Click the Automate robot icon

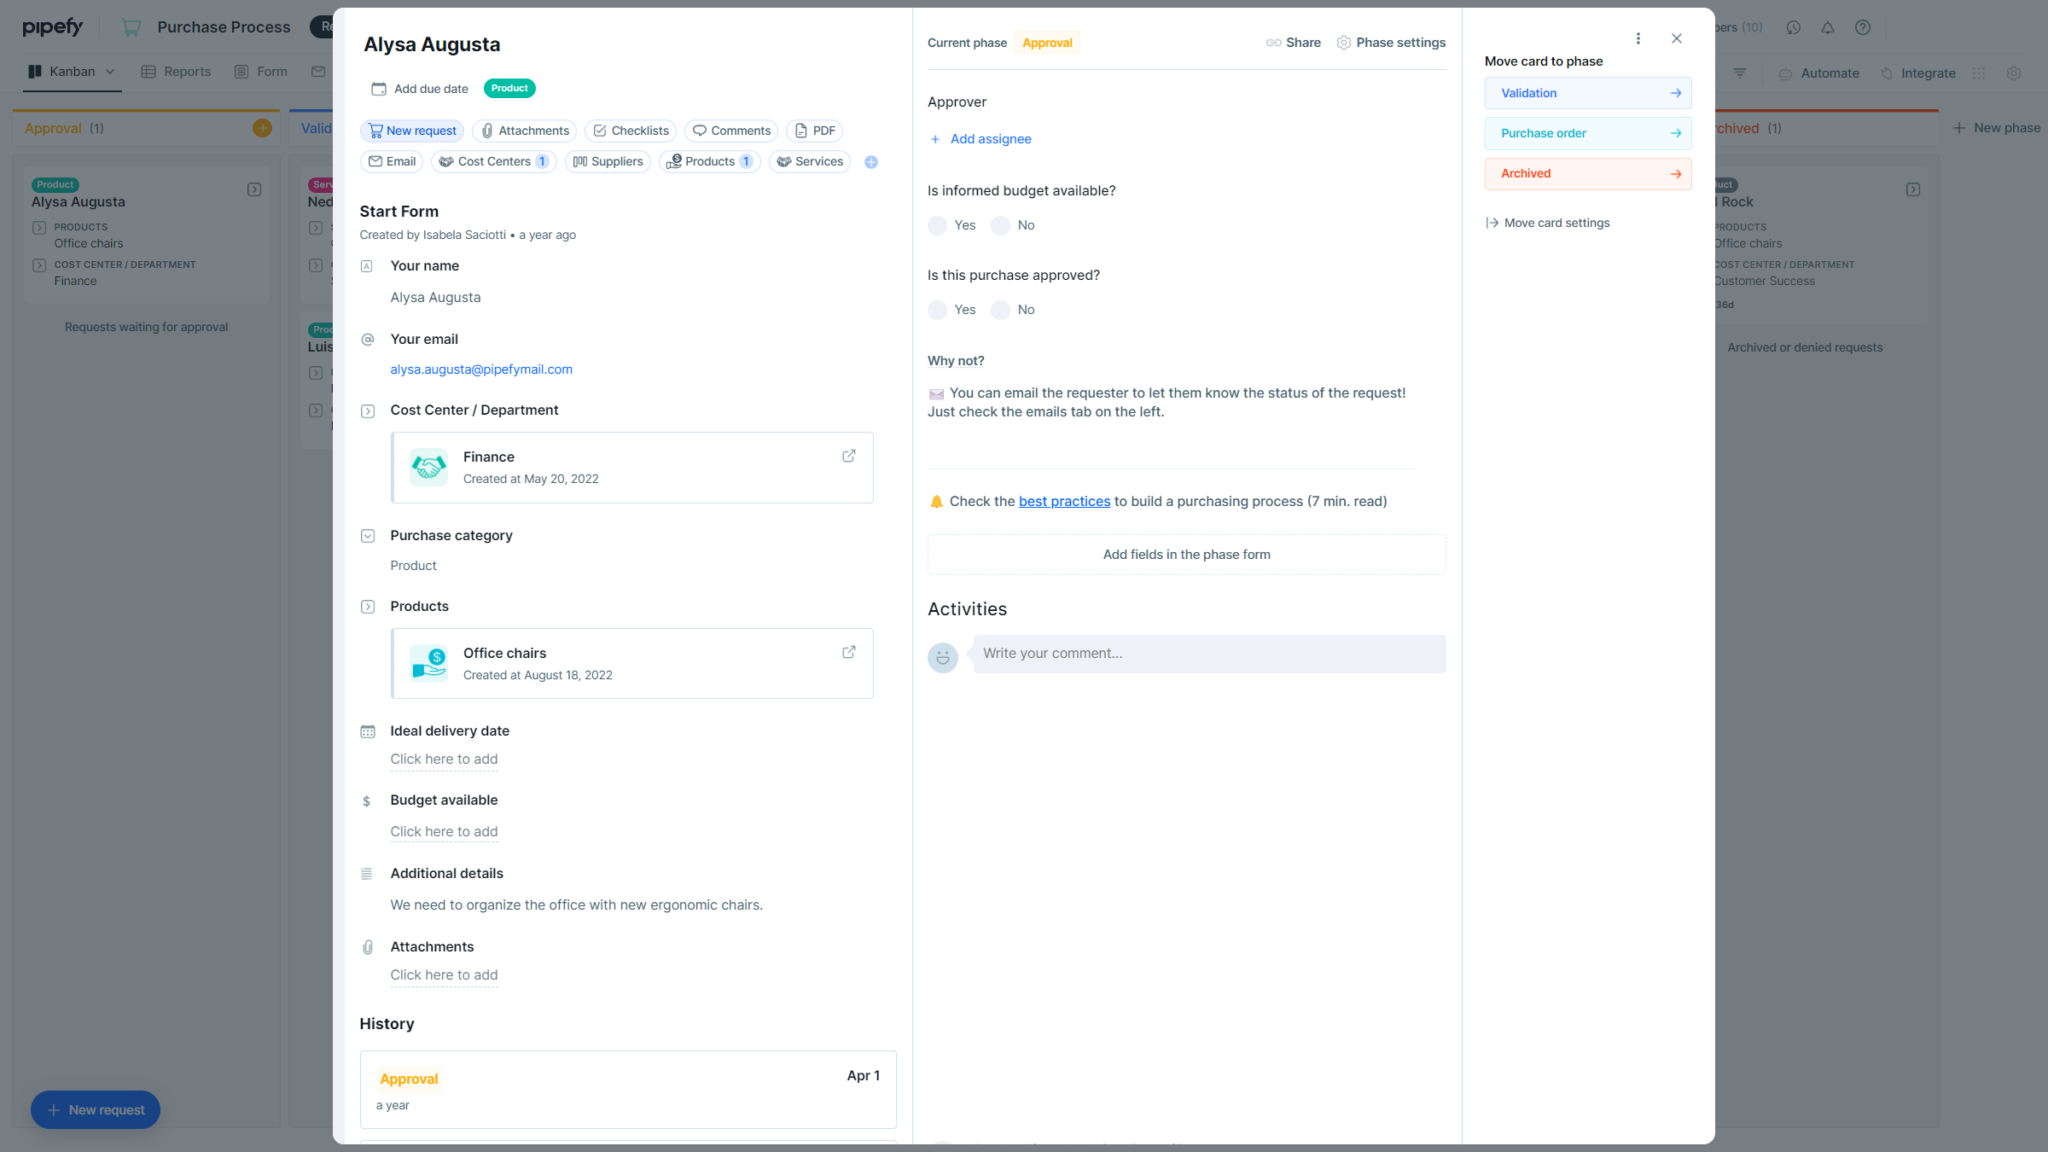coord(1785,72)
